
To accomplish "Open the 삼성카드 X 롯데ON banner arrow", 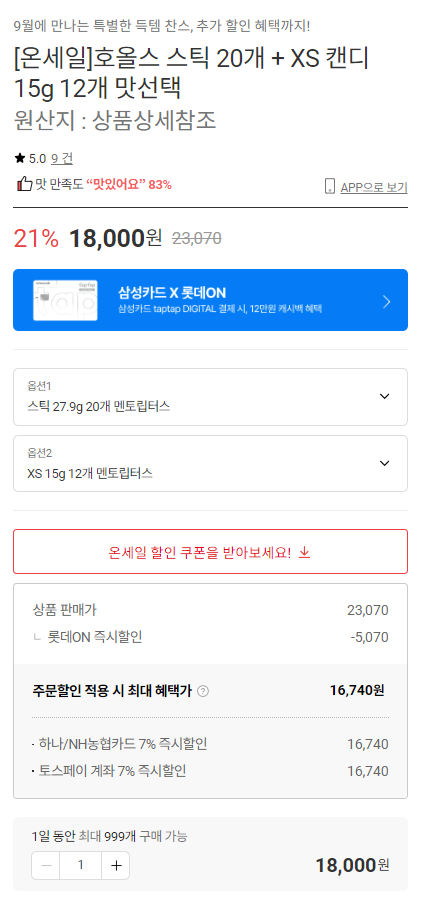I will (387, 301).
